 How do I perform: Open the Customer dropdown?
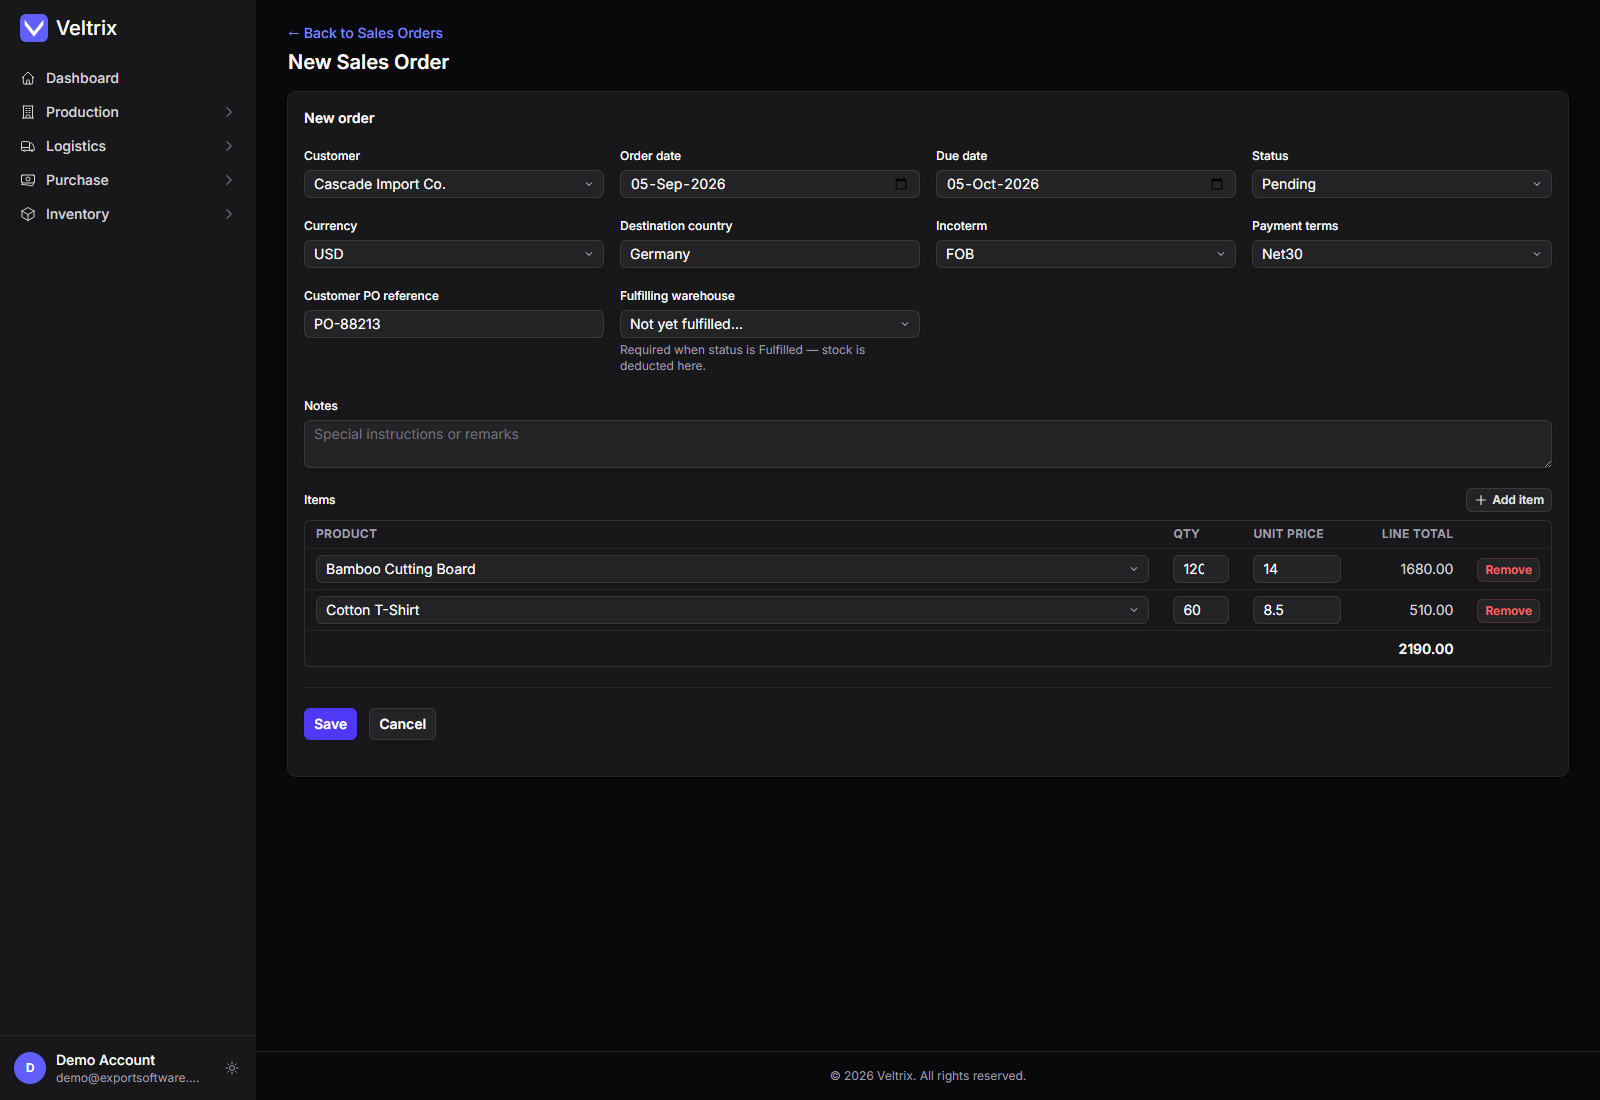pos(454,184)
